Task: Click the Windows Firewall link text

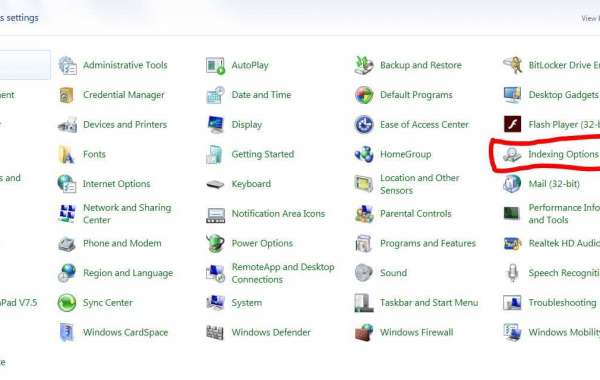Action: [x=416, y=332]
